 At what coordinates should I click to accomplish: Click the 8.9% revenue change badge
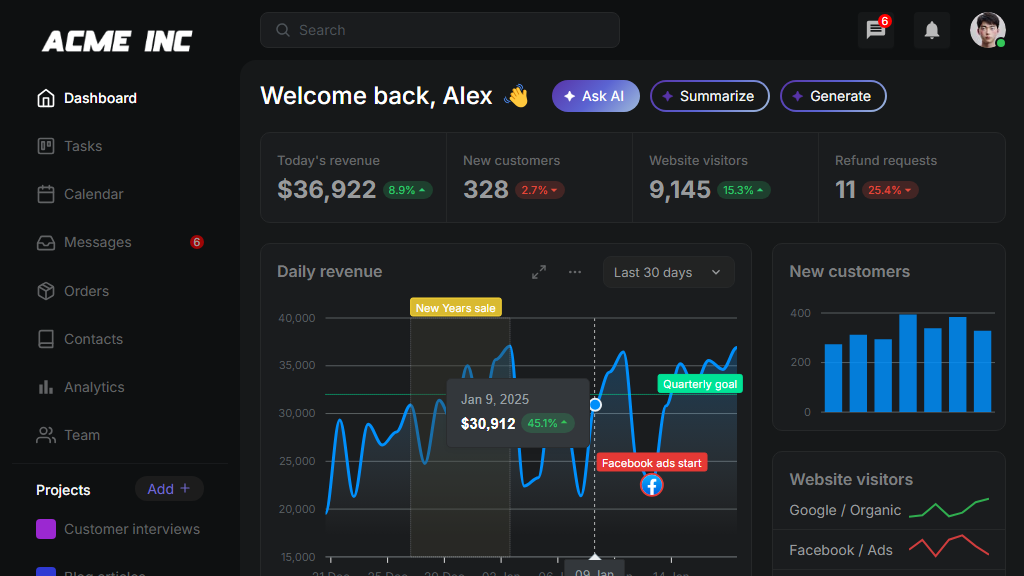coord(408,190)
